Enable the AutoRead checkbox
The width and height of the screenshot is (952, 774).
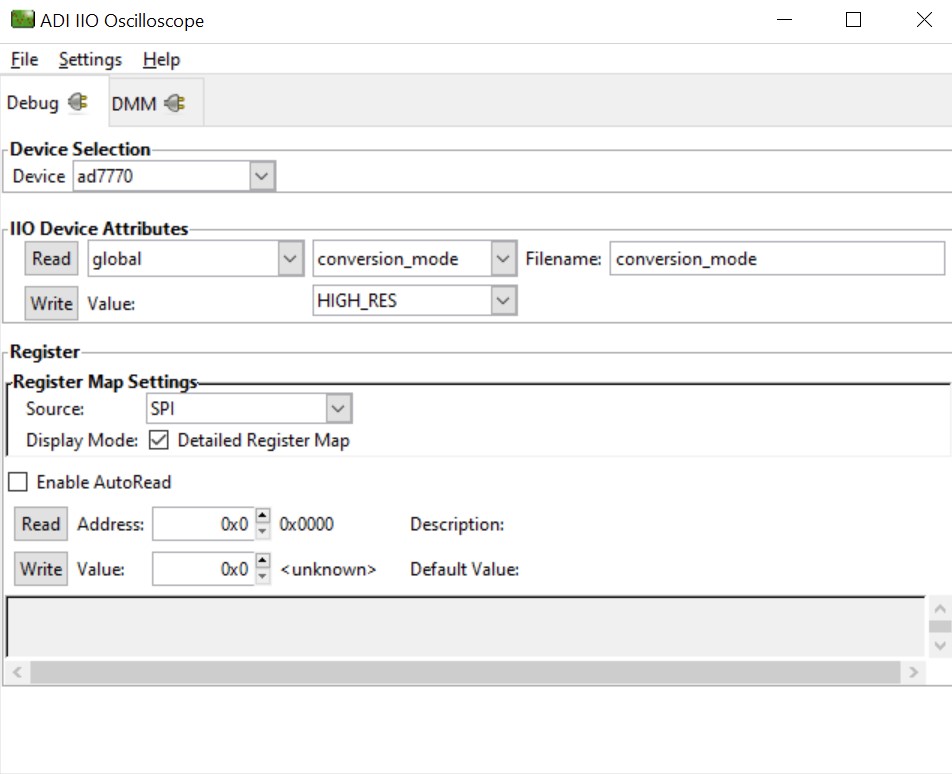(16, 482)
